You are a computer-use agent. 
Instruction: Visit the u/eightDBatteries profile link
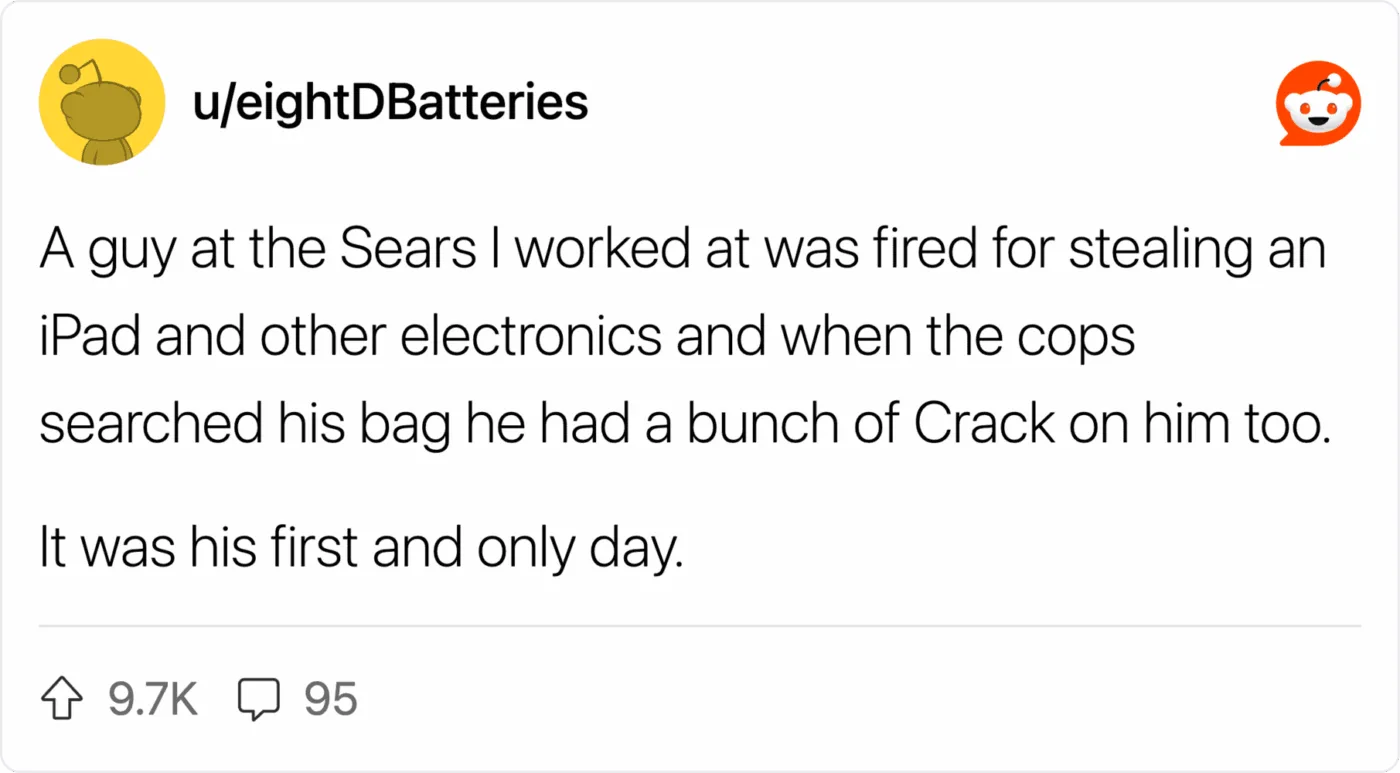point(391,102)
